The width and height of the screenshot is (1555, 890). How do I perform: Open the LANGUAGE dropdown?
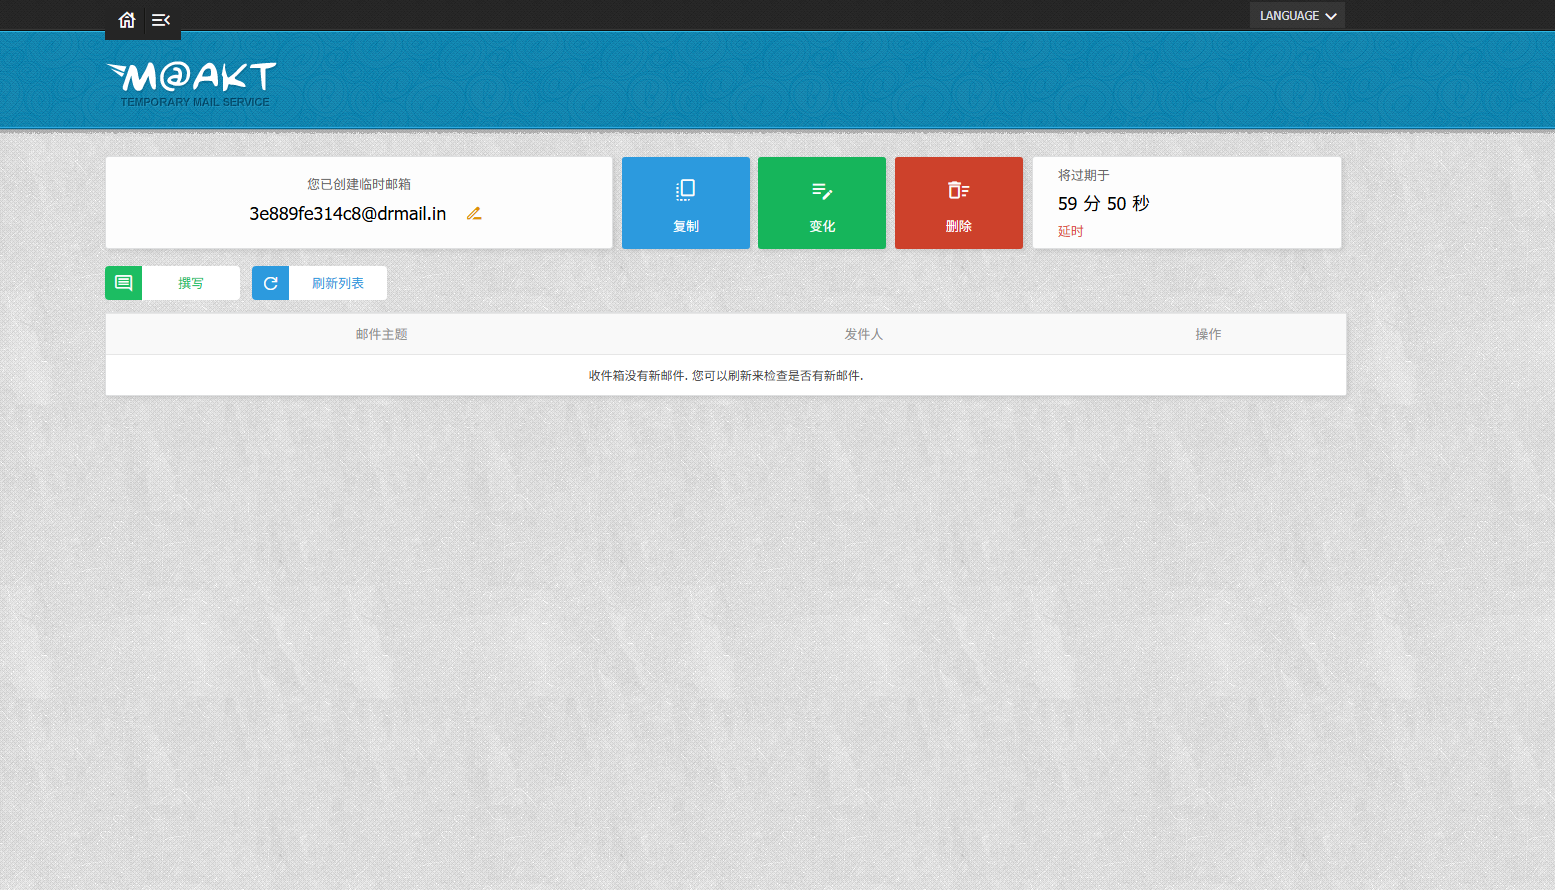(x=1297, y=15)
